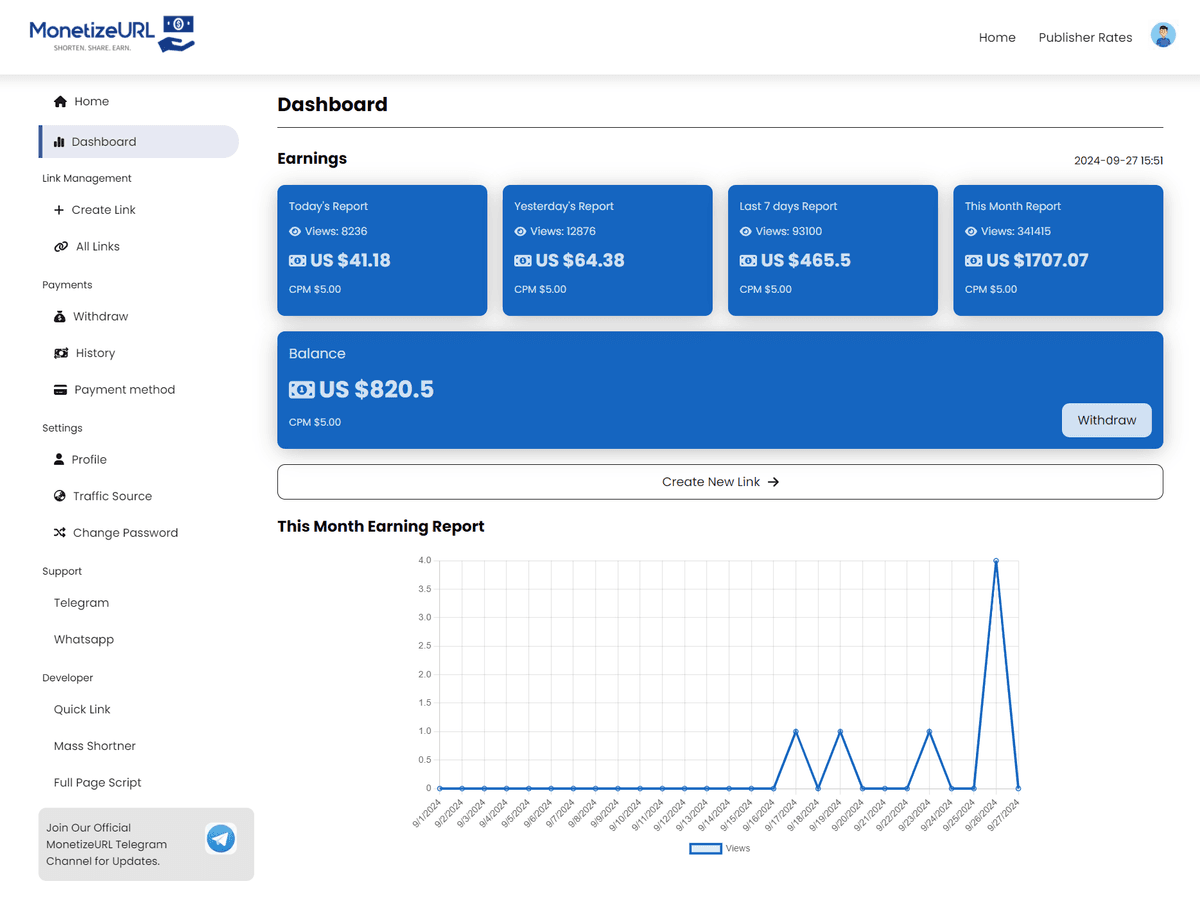The width and height of the screenshot is (1200, 897).
Task: Click the Payment method card icon
Action: (x=61, y=389)
